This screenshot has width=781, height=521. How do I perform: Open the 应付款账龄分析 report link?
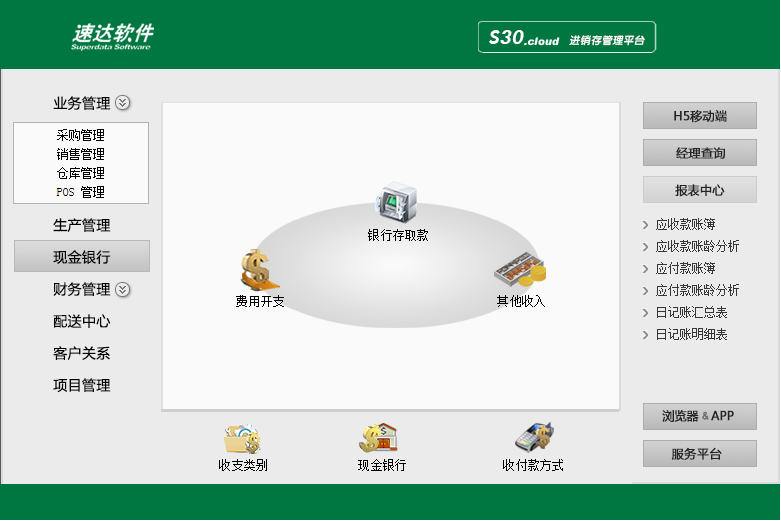click(697, 290)
